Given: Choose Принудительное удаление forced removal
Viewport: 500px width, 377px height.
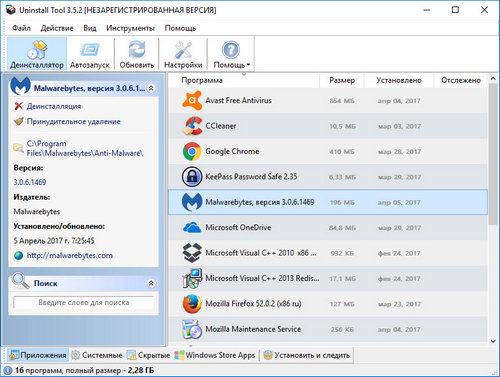Looking at the screenshot, I should pyautogui.click(x=73, y=121).
